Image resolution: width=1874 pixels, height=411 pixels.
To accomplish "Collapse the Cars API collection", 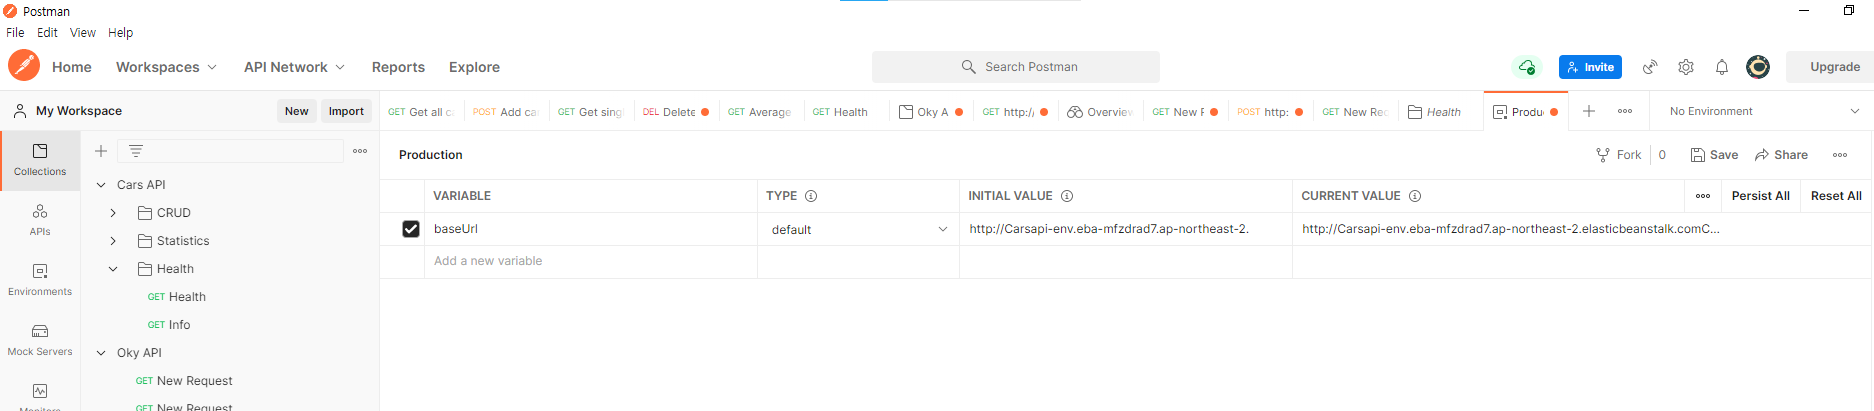I will click(101, 185).
